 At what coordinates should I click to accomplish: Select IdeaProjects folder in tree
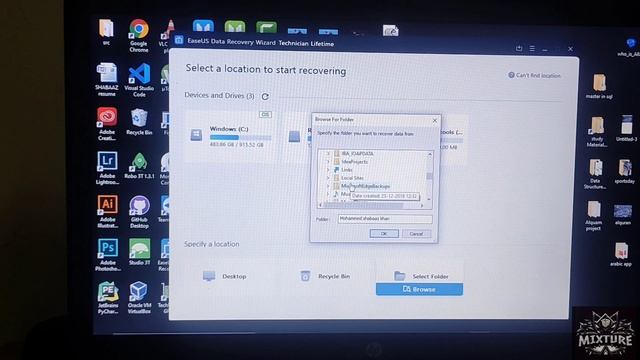tap(354, 162)
